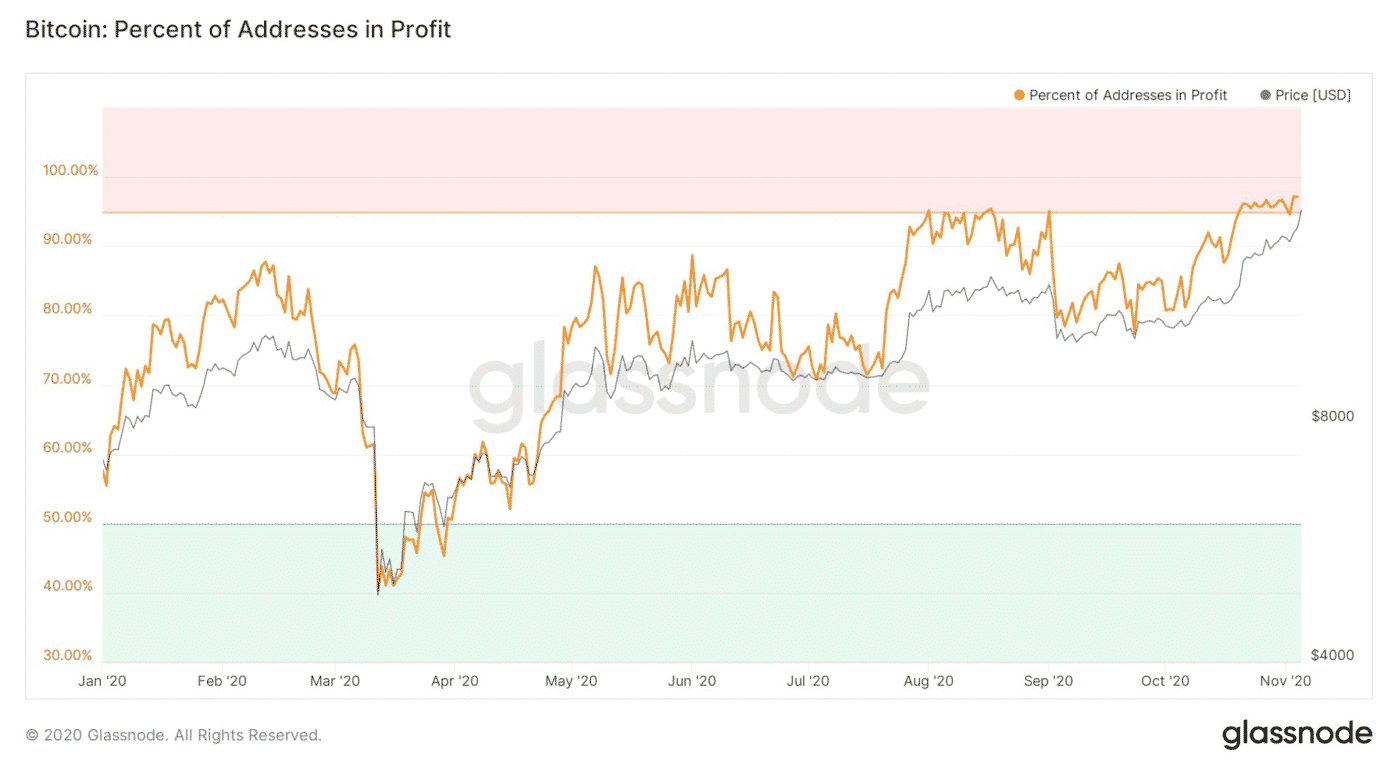The image size is (1394, 768).
Task: Select the Jan '20 x-axis label
Action: (102, 681)
